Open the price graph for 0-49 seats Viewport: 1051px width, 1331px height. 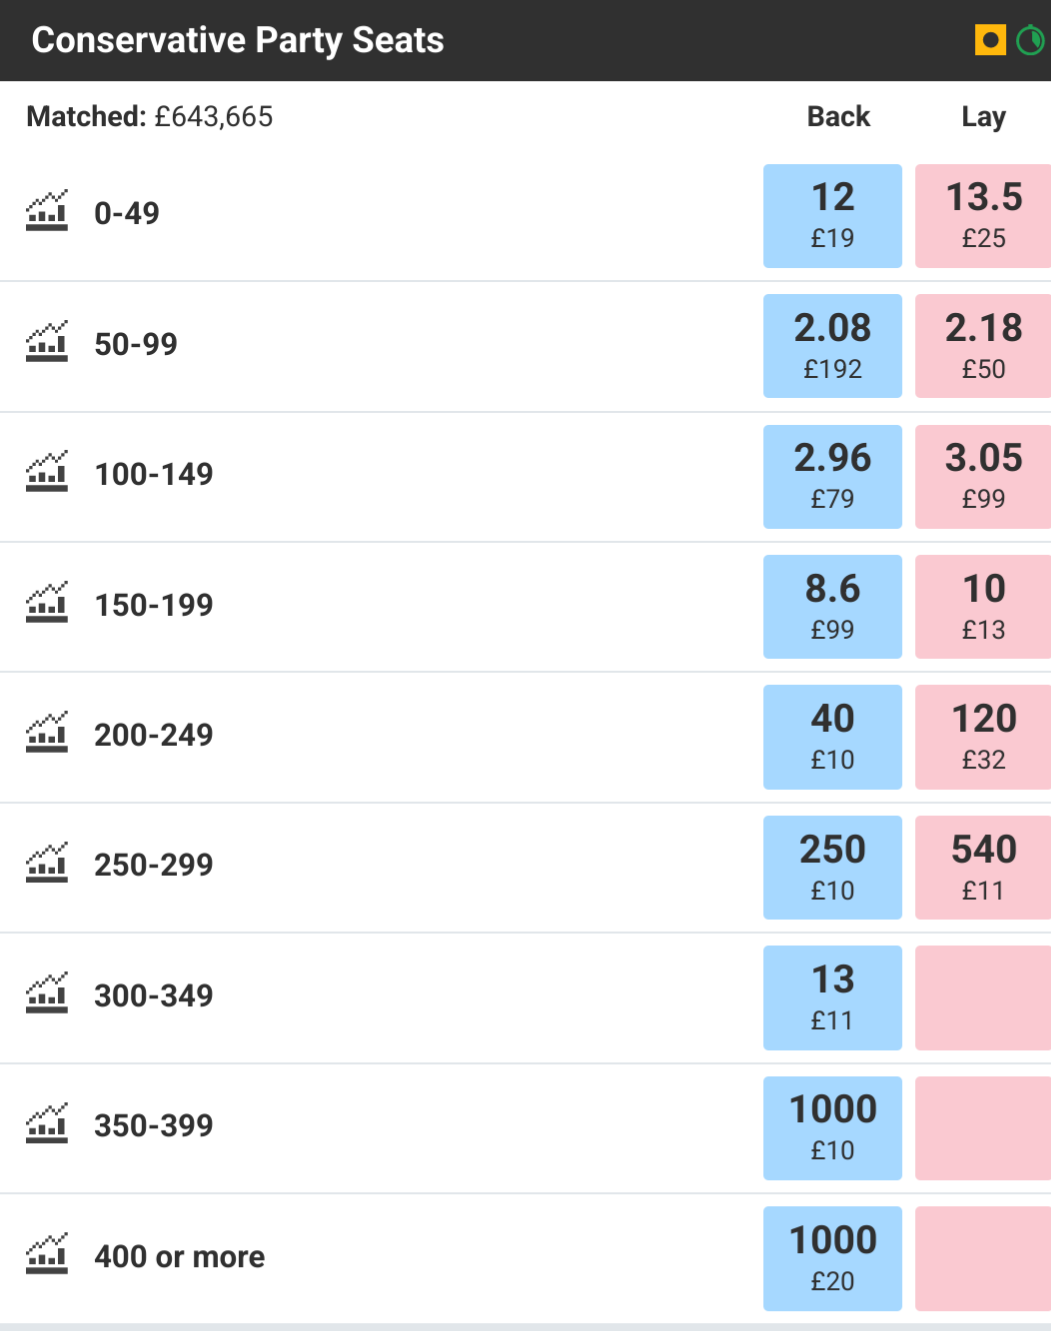47,211
